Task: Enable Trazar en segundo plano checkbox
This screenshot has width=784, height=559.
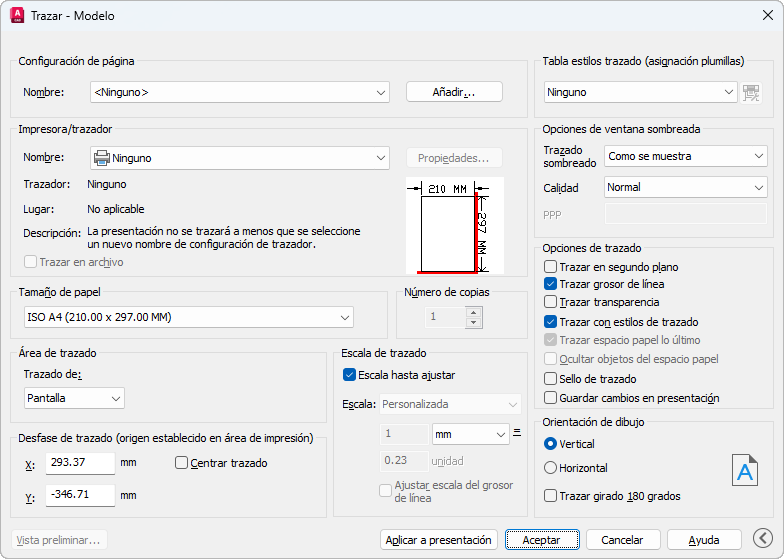Action: point(551,267)
